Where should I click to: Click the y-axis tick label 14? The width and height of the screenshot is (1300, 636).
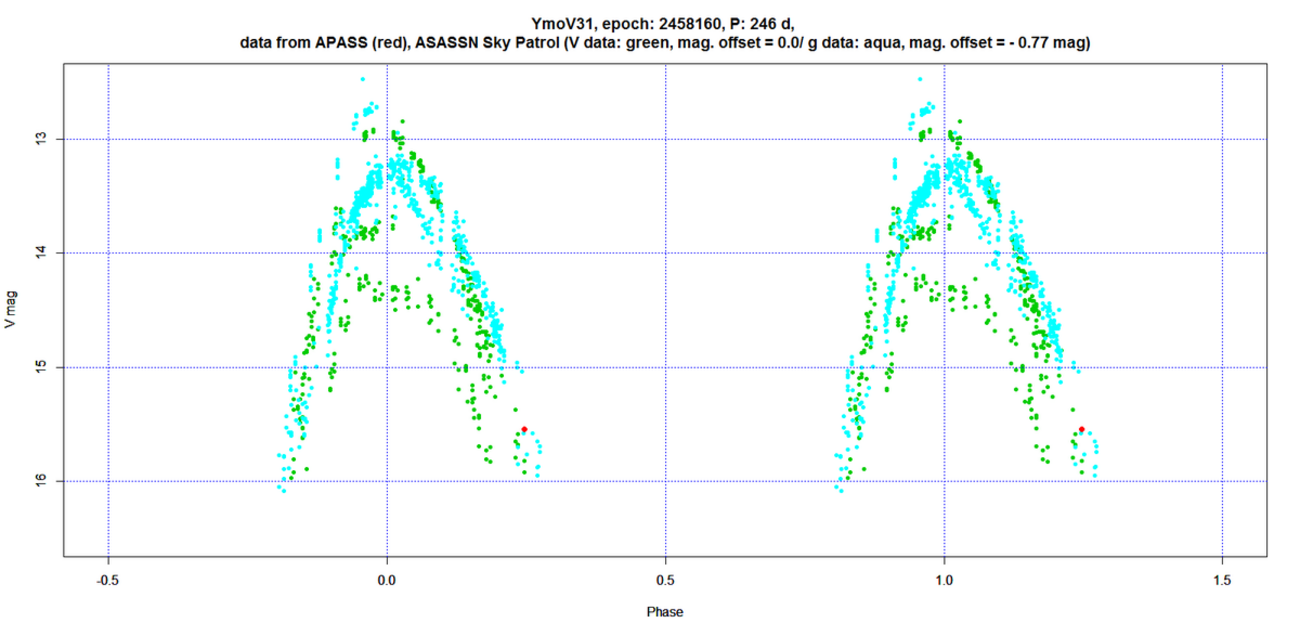(x=41, y=253)
